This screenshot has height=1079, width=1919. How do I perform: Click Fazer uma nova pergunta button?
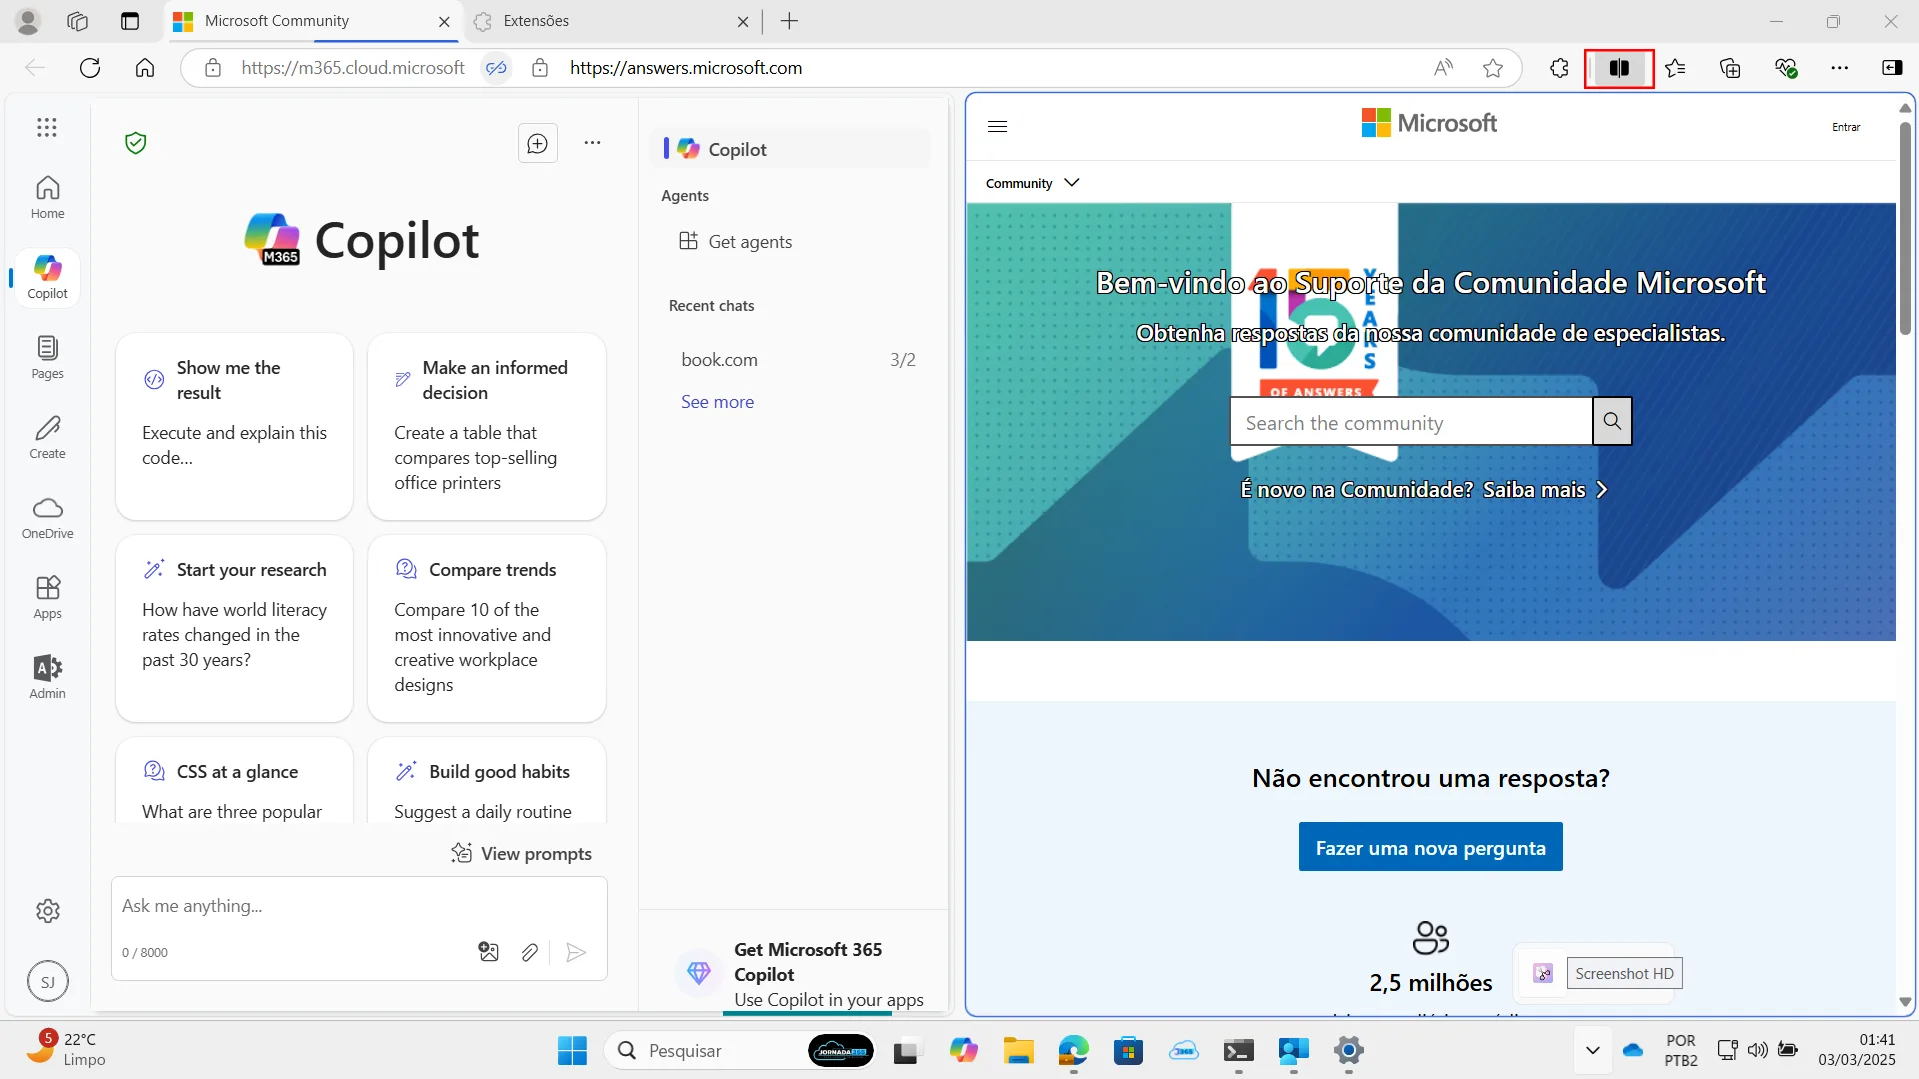point(1430,847)
